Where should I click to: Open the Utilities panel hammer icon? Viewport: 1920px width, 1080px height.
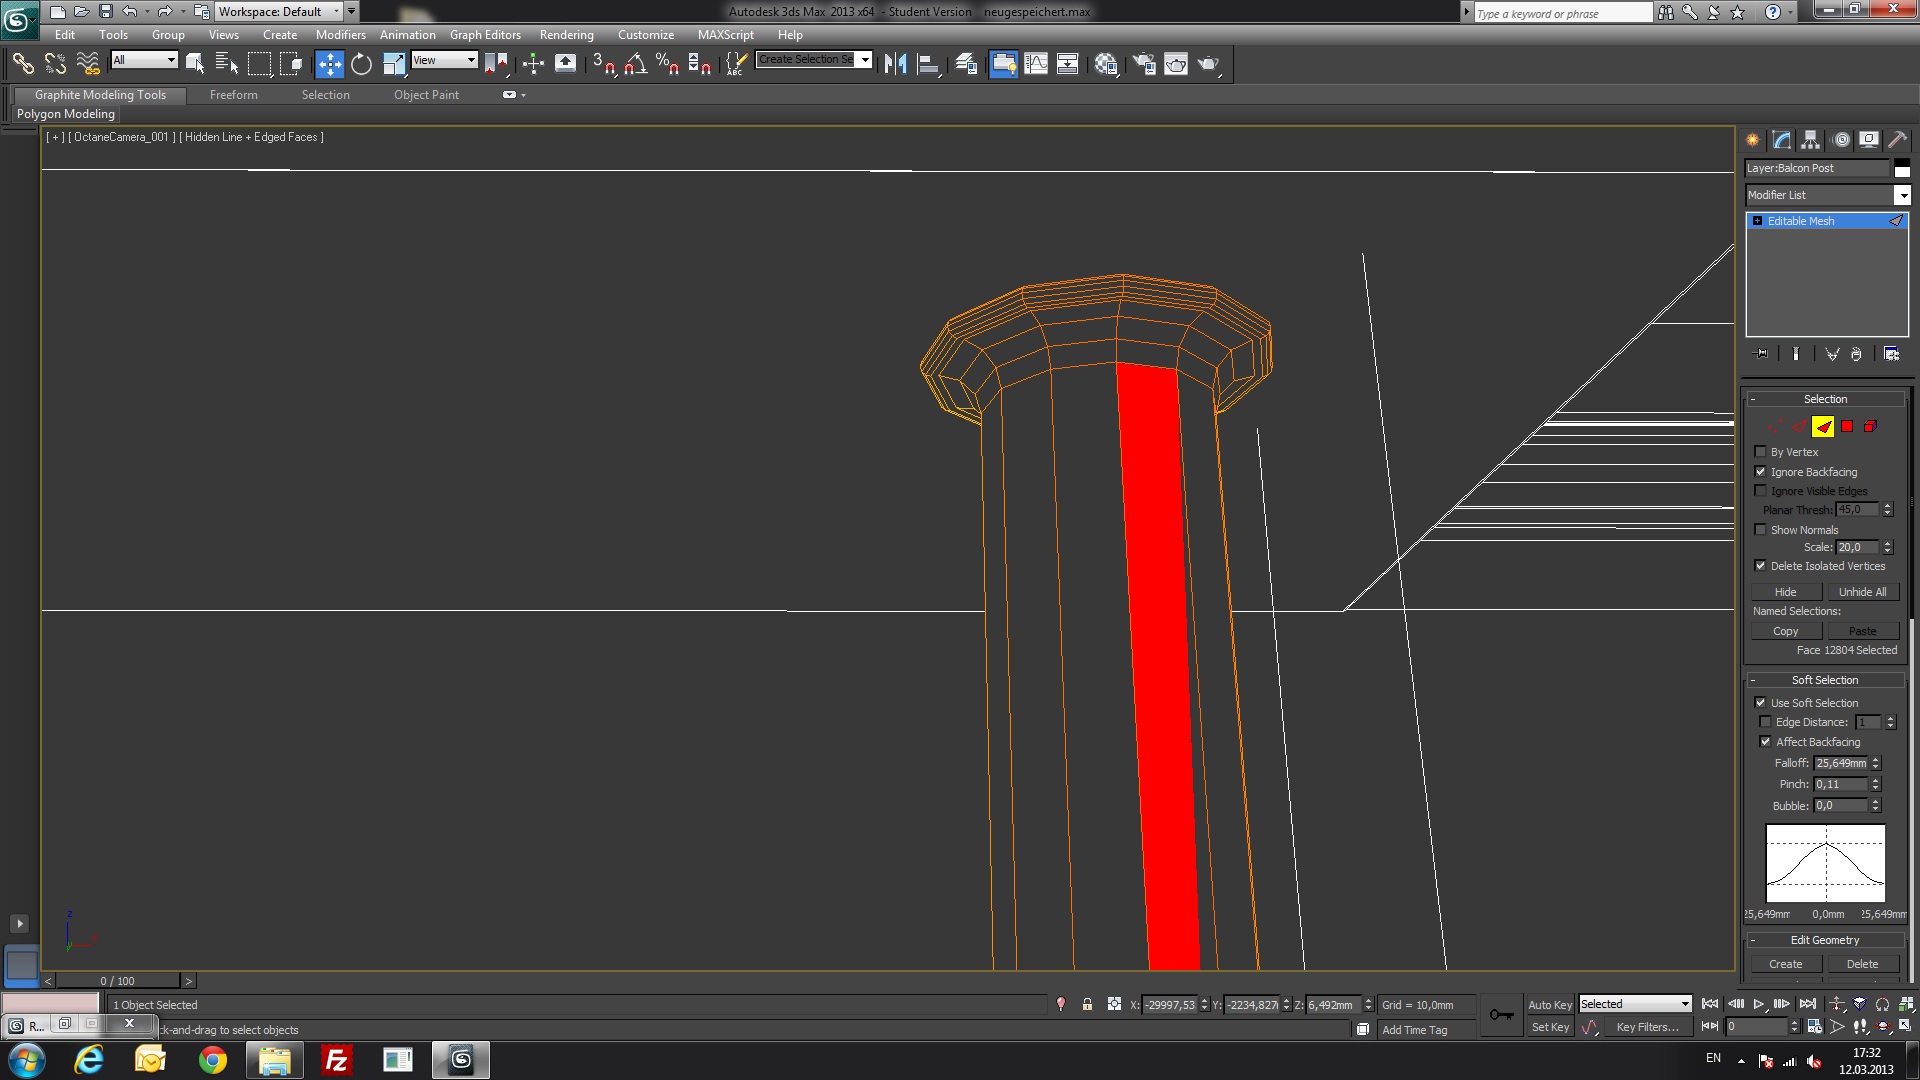(x=1897, y=140)
